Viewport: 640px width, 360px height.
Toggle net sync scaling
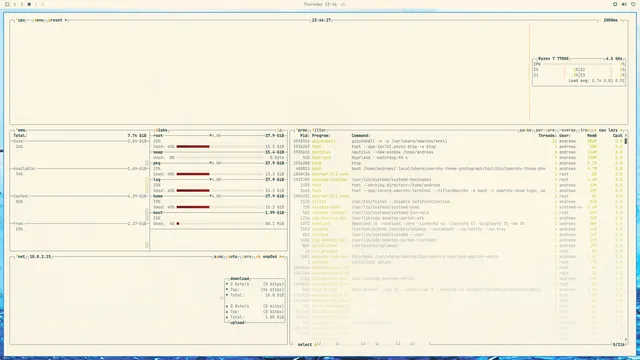click(219, 257)
